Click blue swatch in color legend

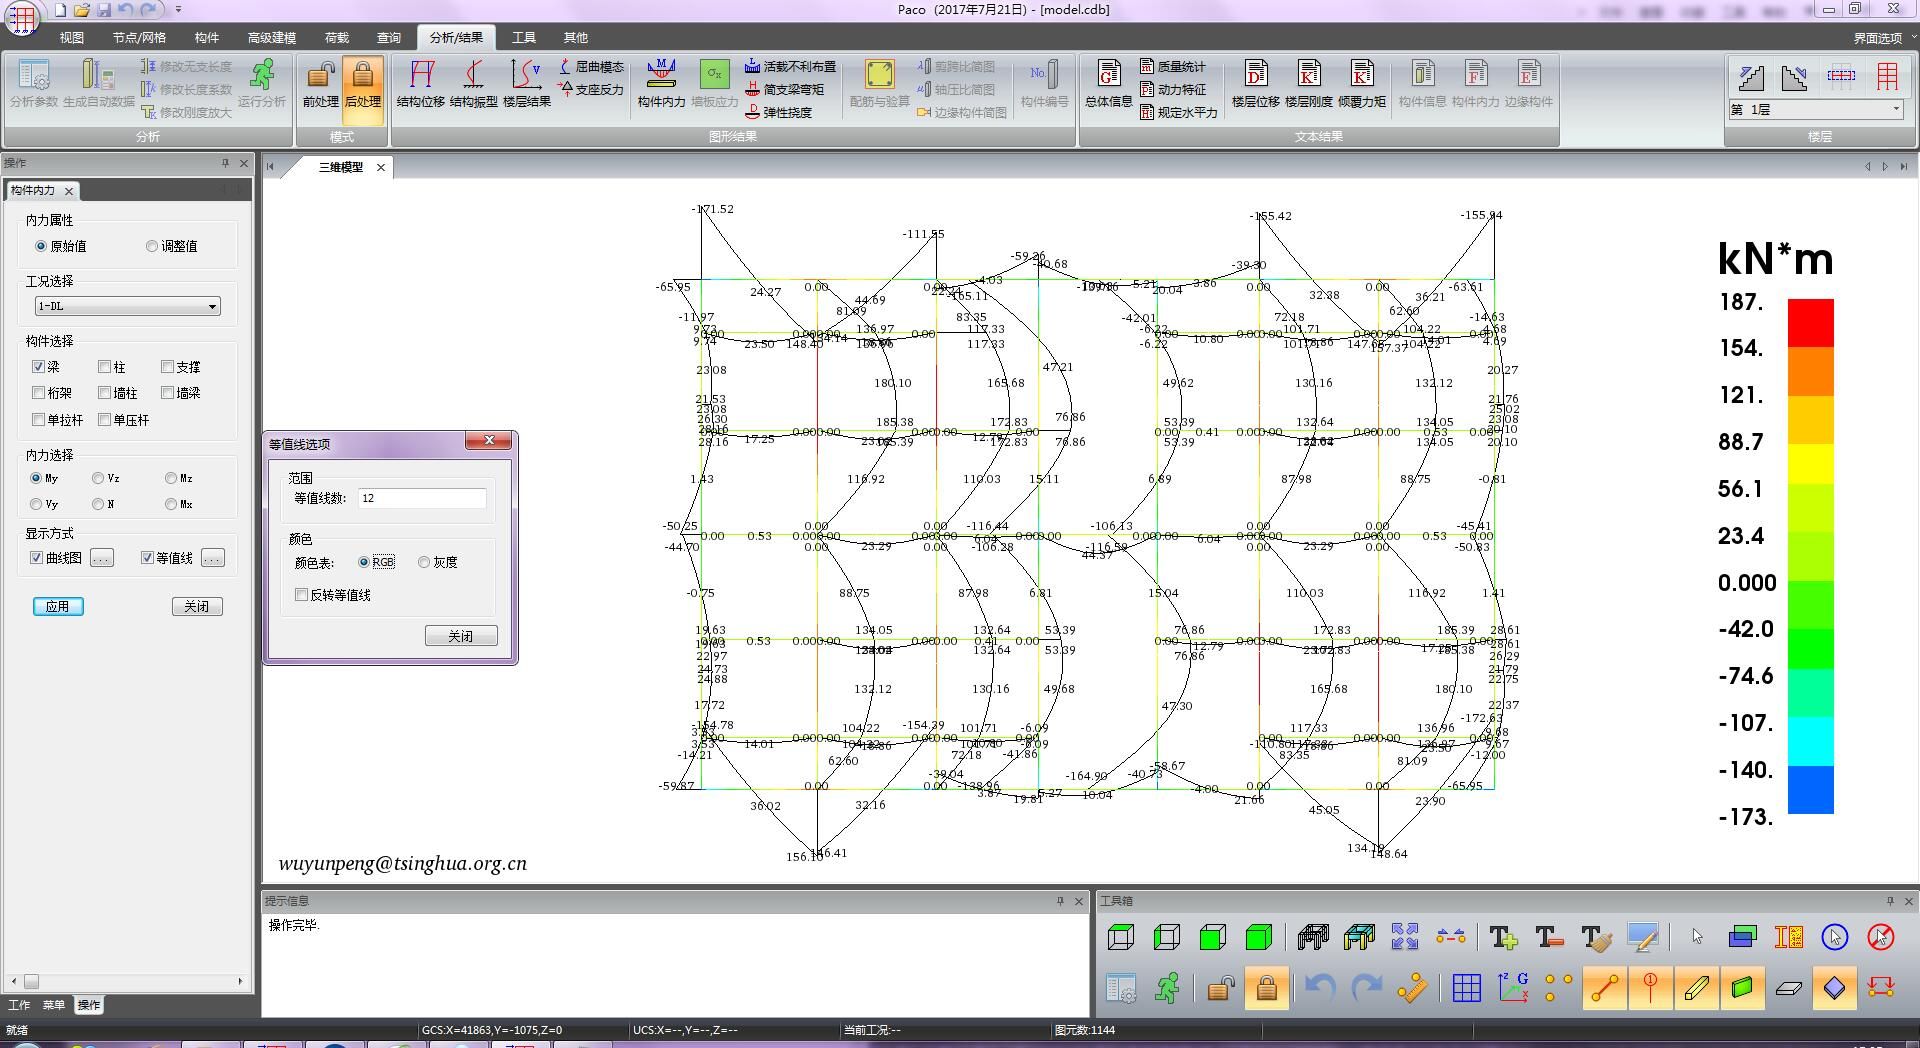click(x=1810, y=790)
